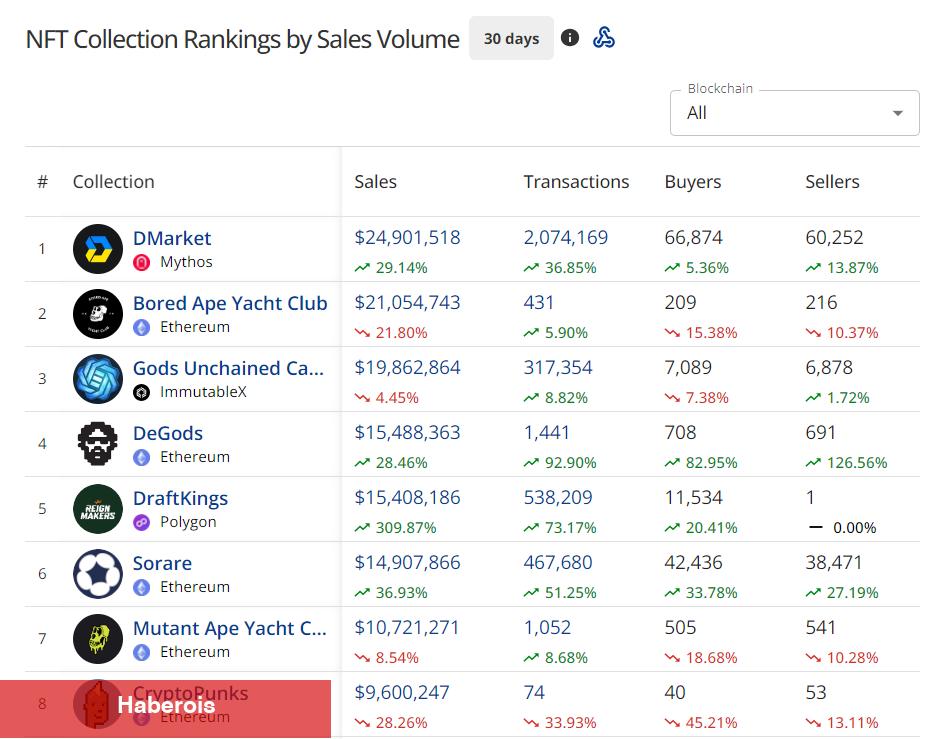Click the DeGods pixel face logo

click(x=98, y=444)
